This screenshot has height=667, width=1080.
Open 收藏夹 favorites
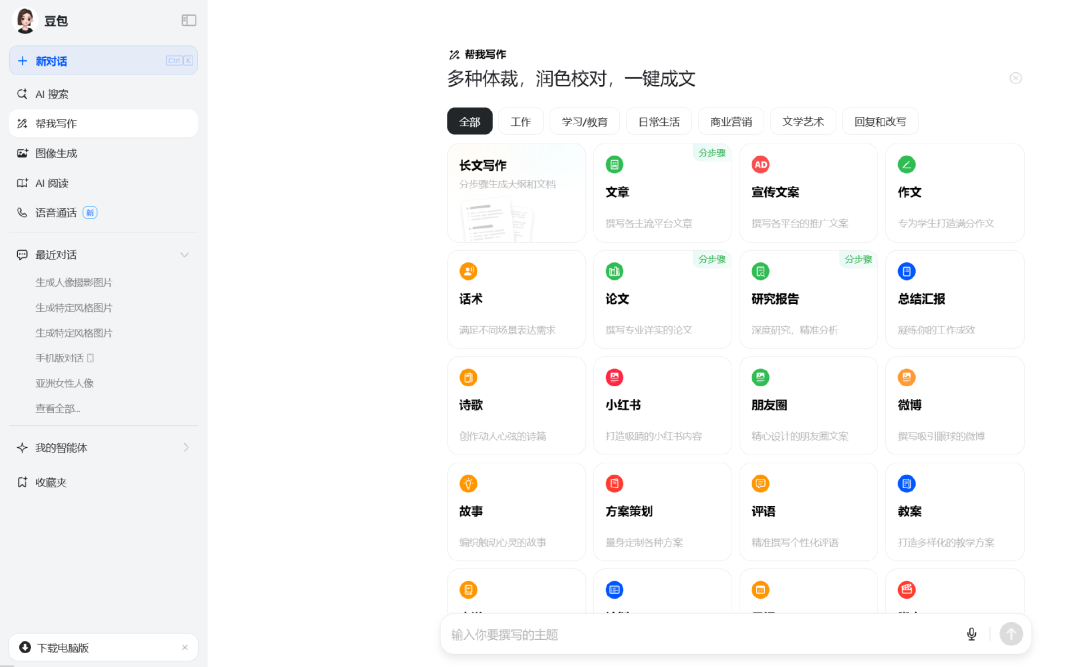click(103, 482)
